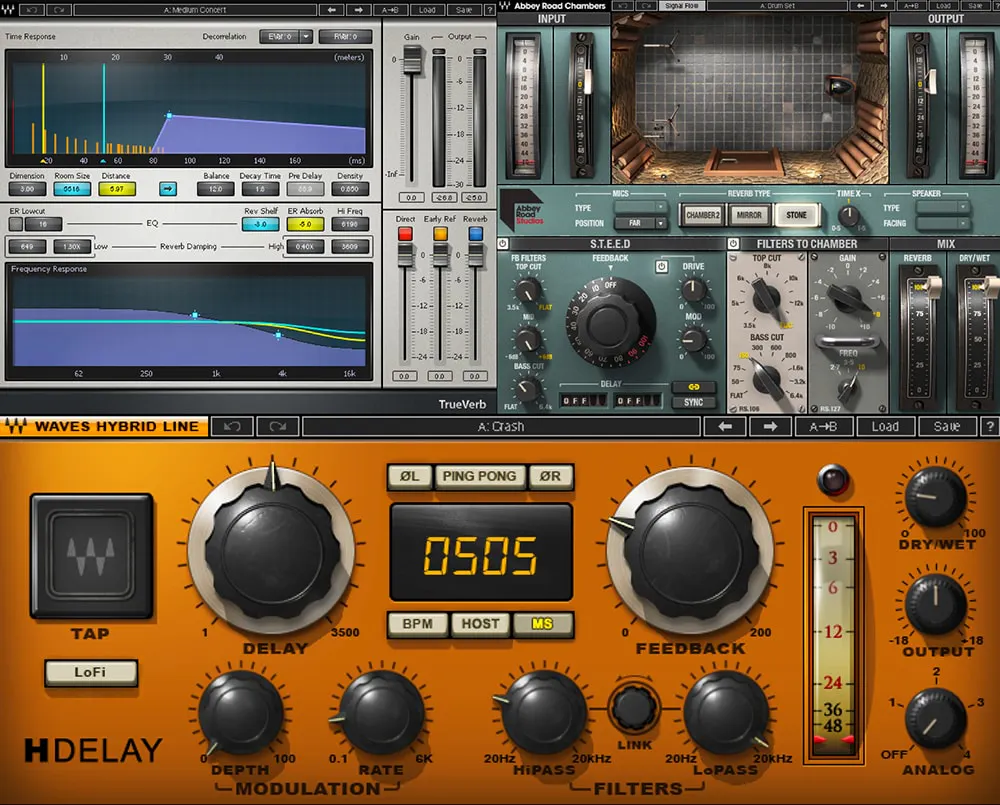Toggle Reverb blue path button
Image resolution: width=1000 pixels, height=805 pixels.
[476, 233]
